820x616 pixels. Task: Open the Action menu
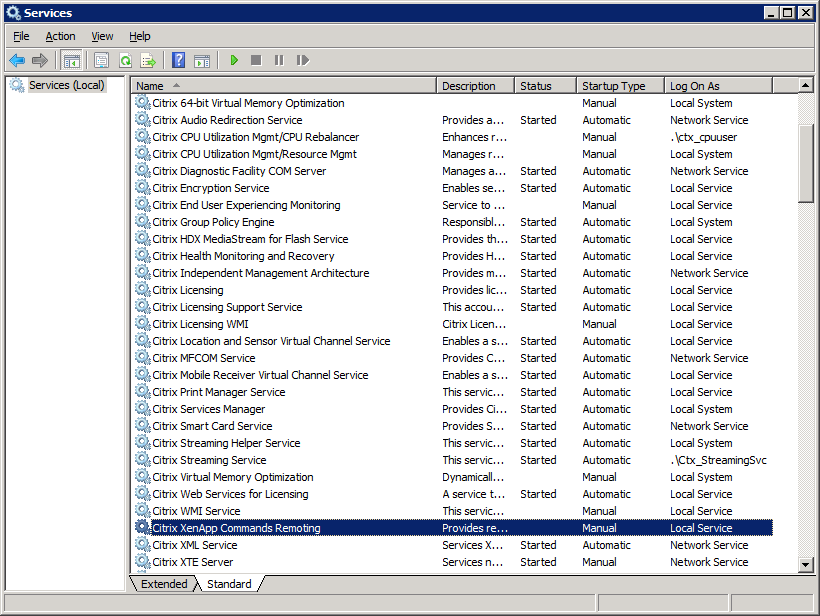60,36
